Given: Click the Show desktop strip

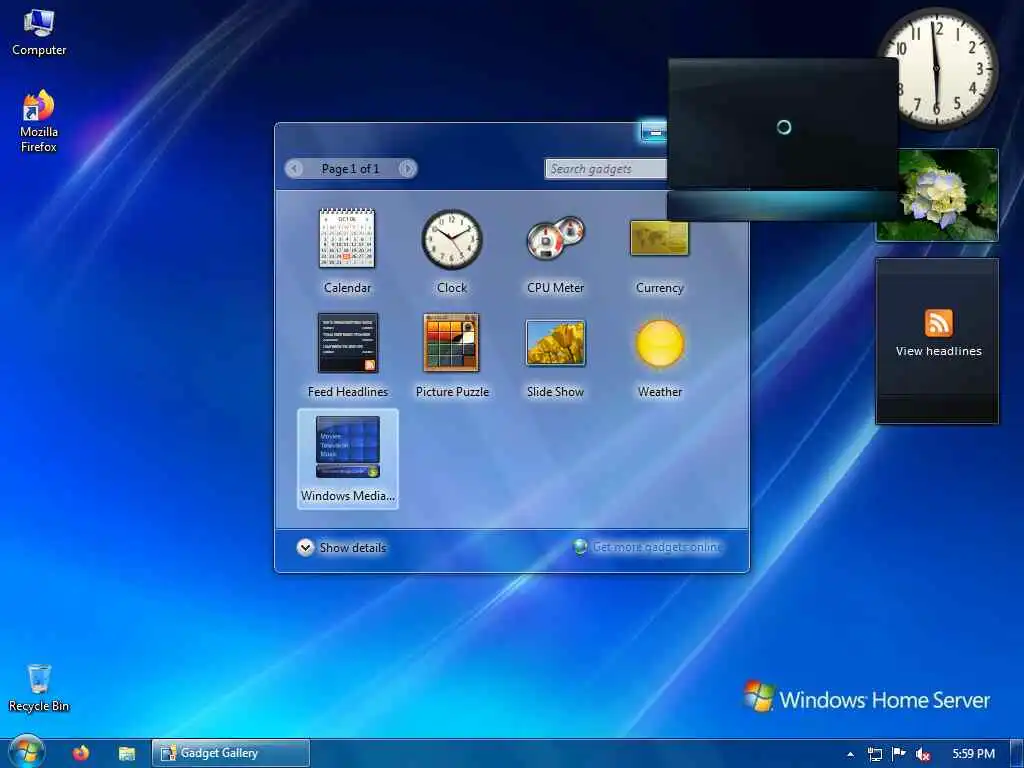Looking at the screenshot, I should pyautogui.click(x=1017, y=754).
